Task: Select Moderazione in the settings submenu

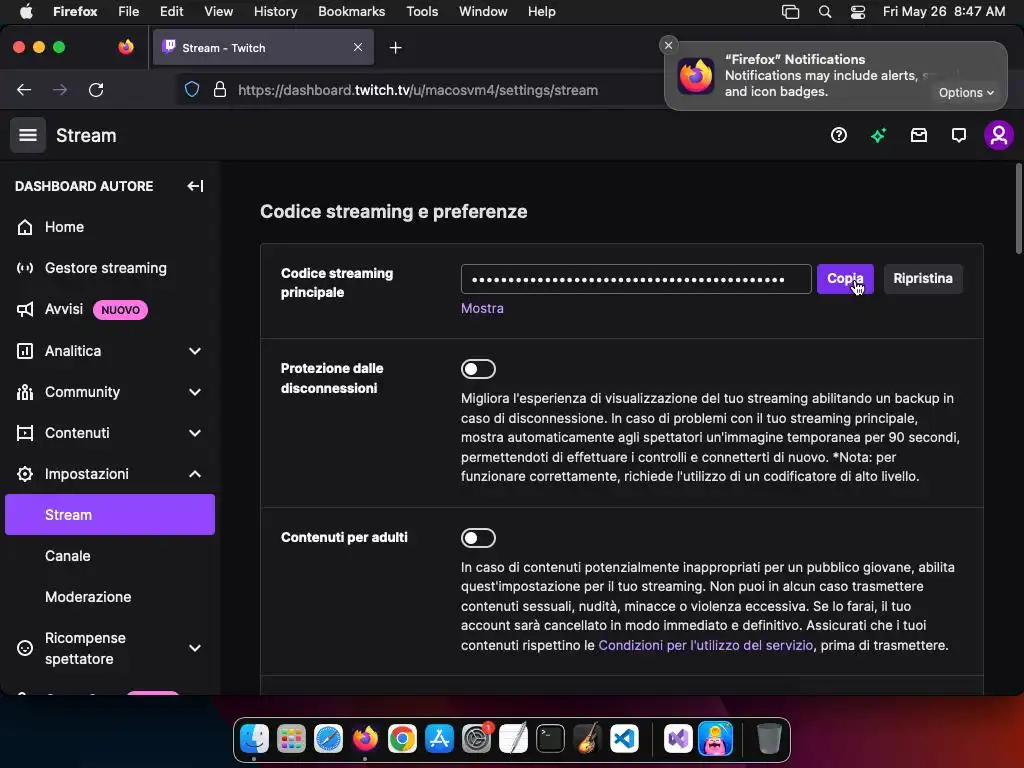Action: point(110,597)
